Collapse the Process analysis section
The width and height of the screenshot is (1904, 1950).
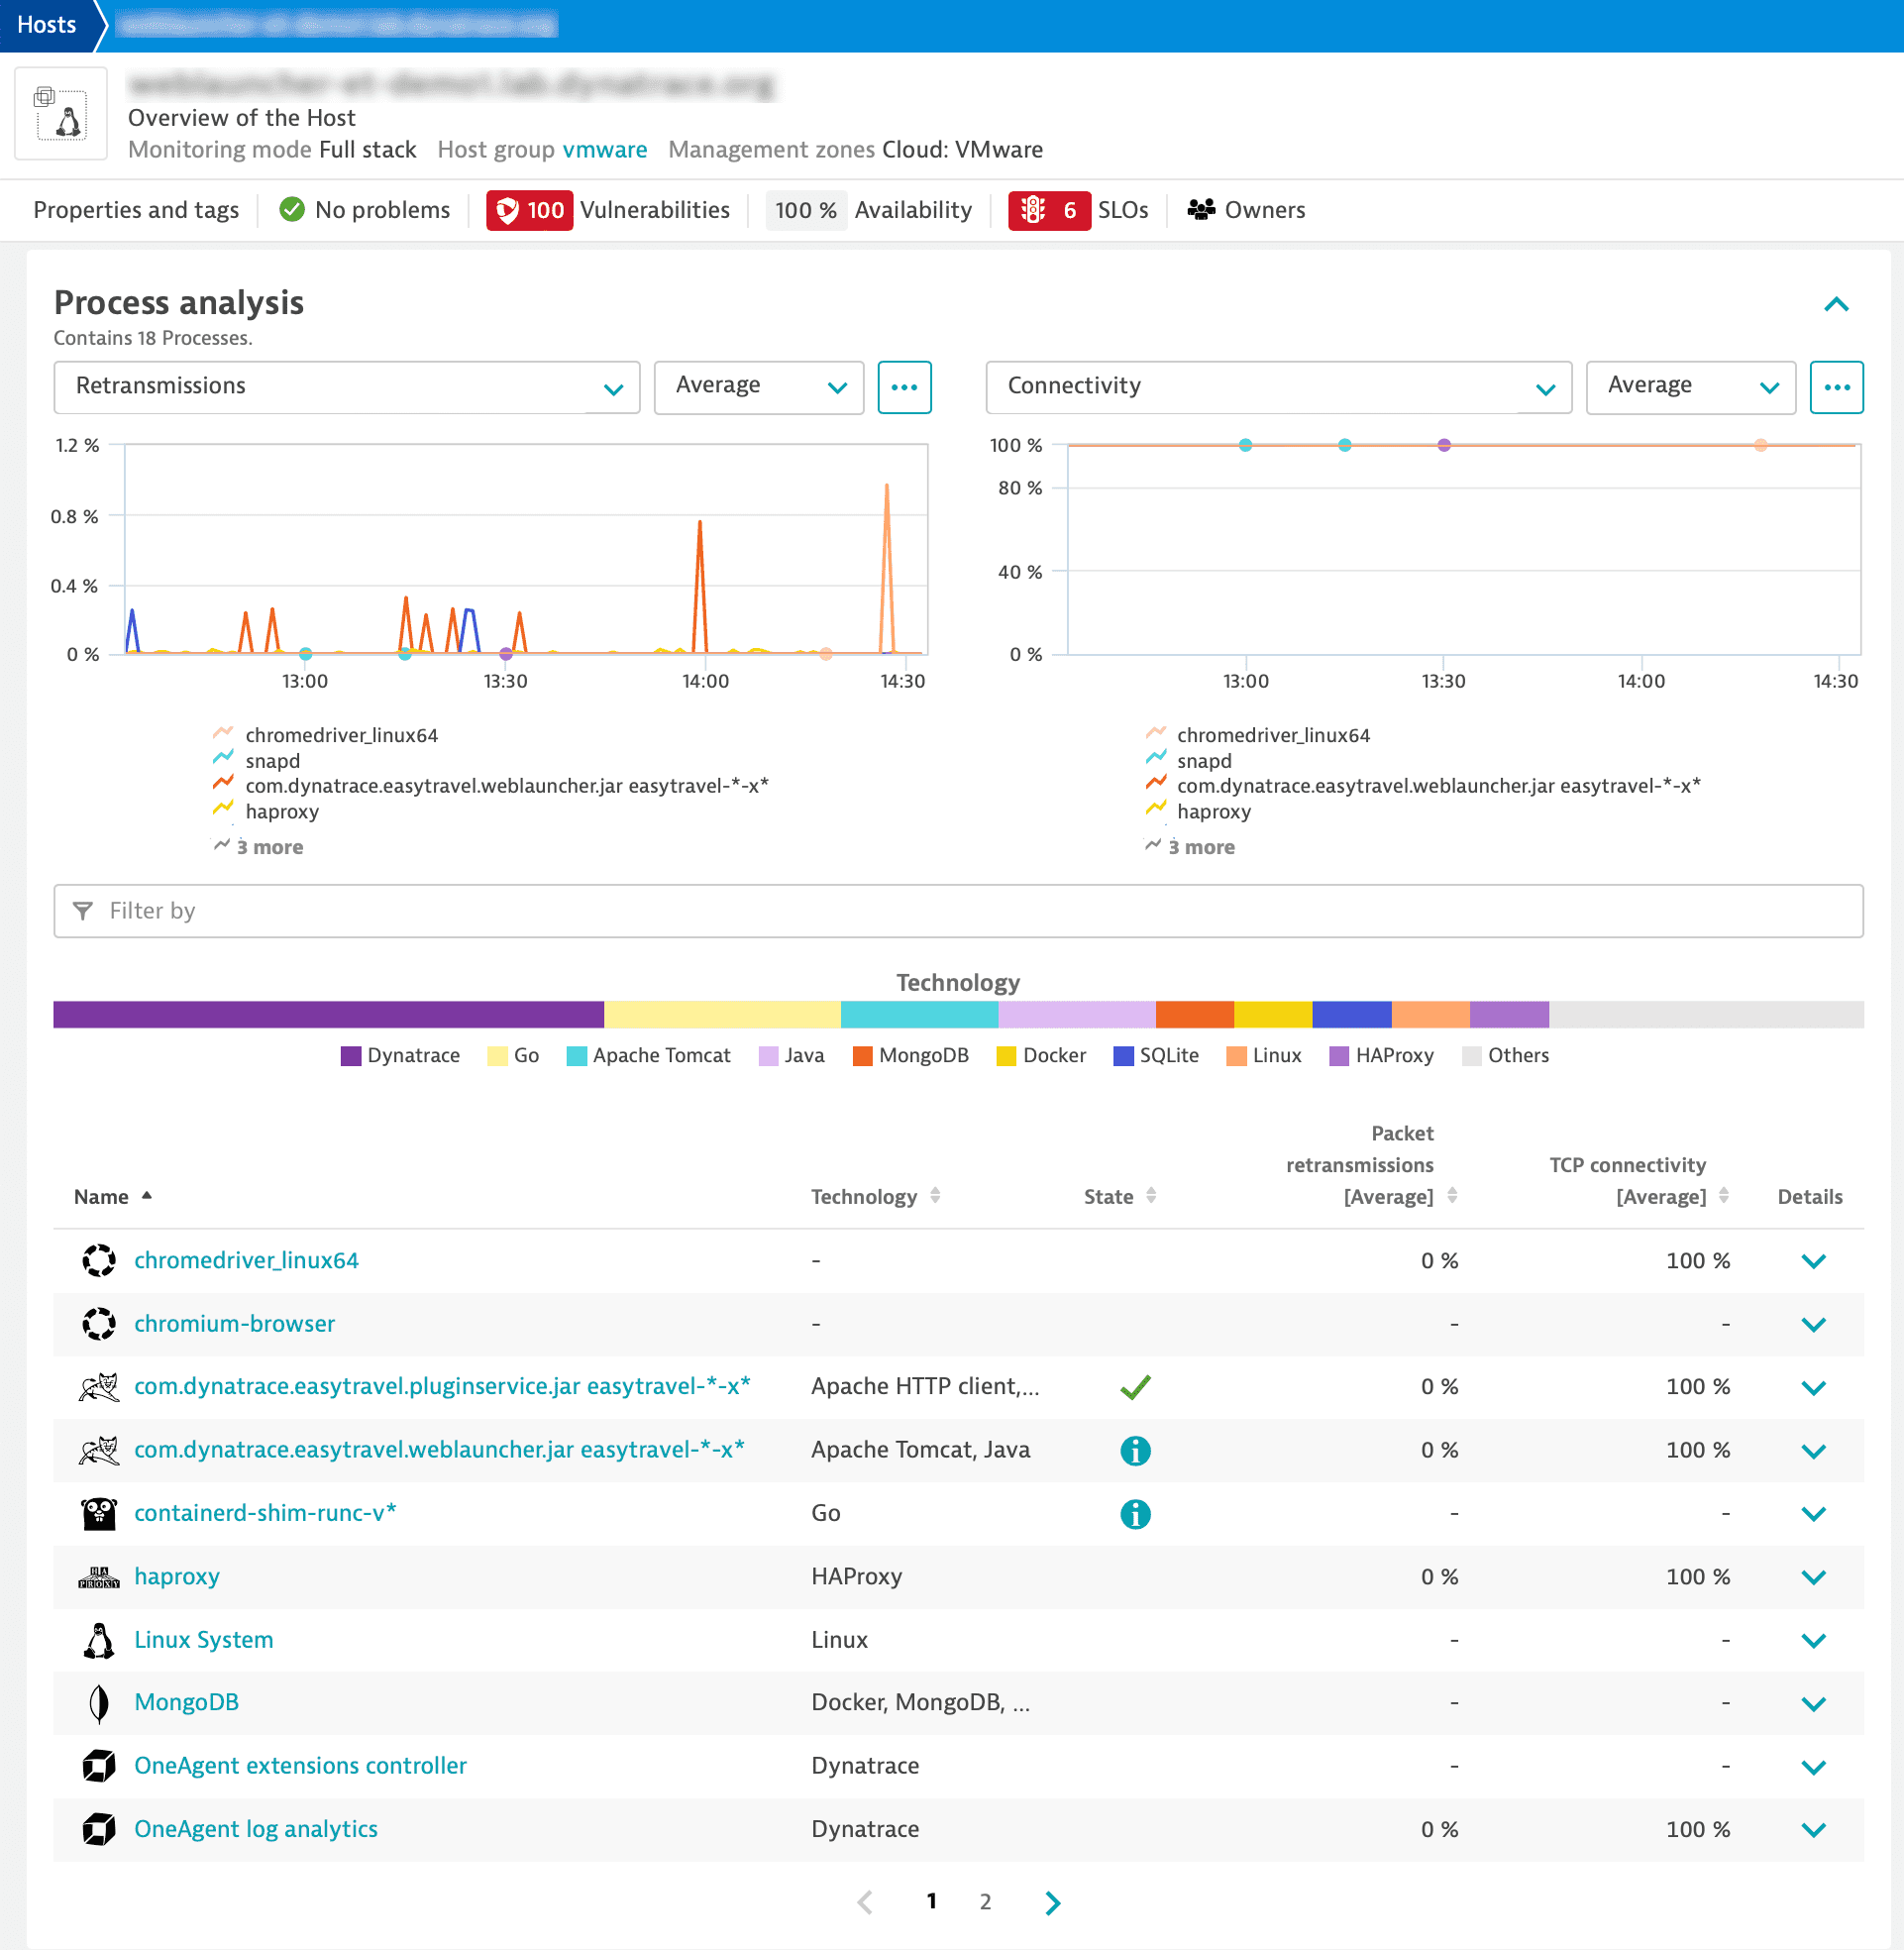1836,304
